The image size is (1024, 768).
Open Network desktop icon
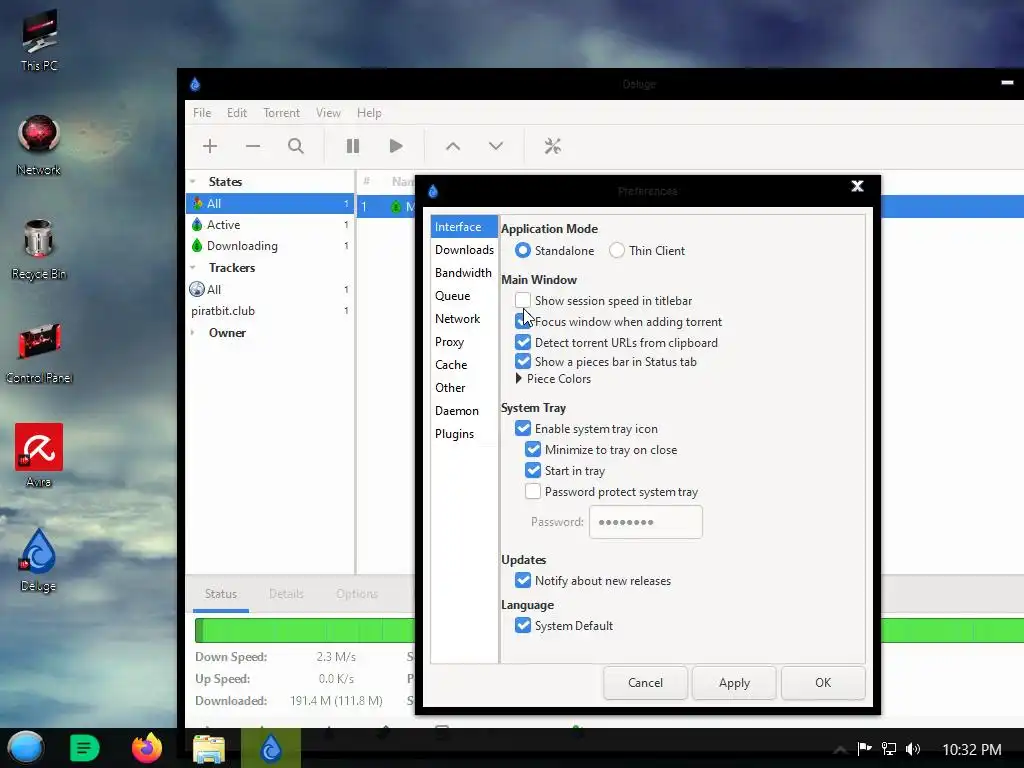click(39, 144)
